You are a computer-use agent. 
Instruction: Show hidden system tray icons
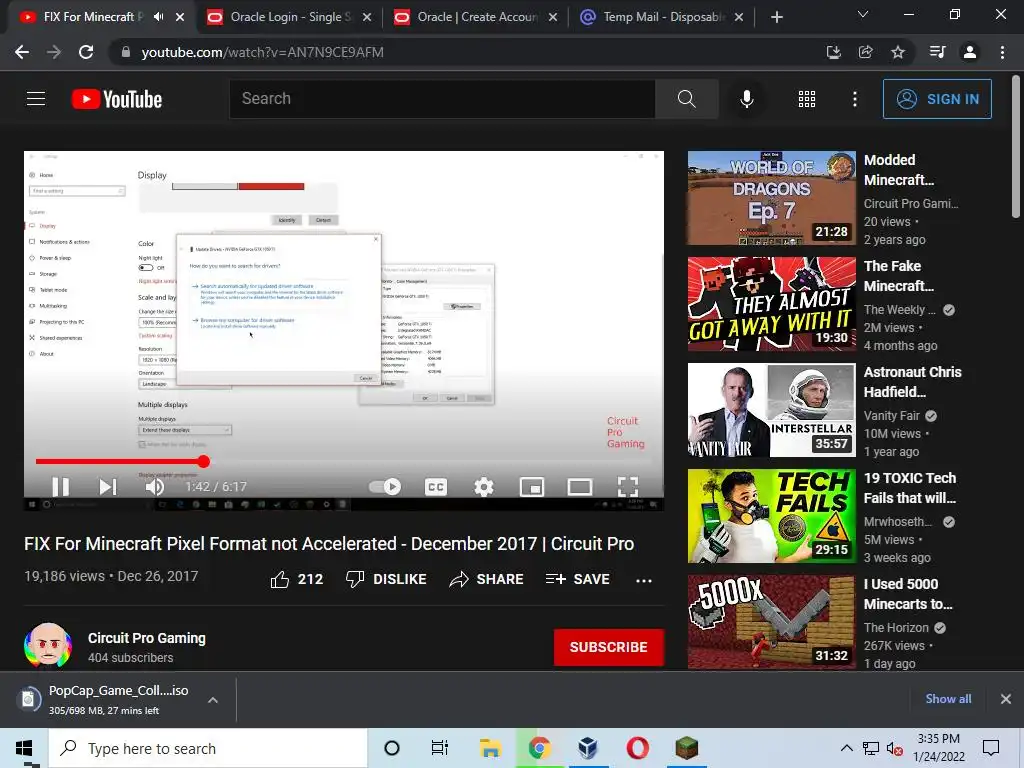pyautogui.click(x=846, y=748)
